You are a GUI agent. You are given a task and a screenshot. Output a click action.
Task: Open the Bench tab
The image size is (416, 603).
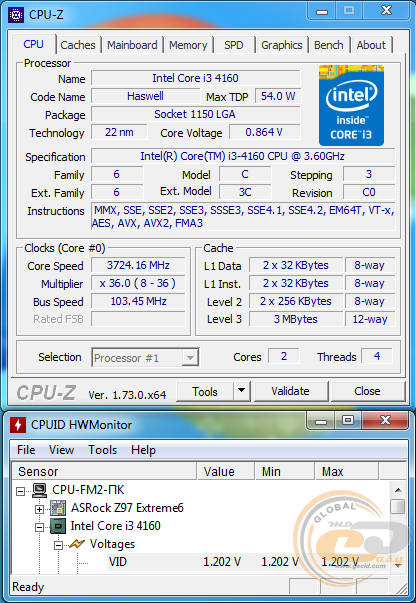[x=328, y=45]
